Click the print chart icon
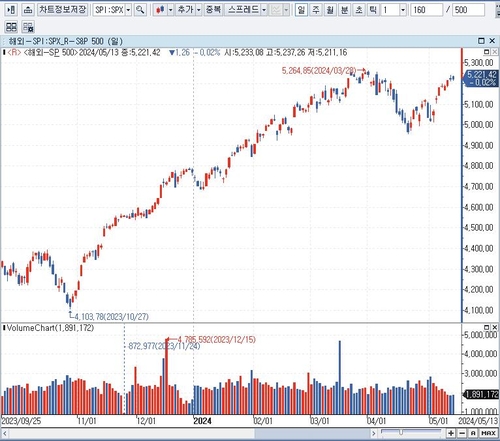The width and height of the screenshot is (500, 441). [28, 10]
